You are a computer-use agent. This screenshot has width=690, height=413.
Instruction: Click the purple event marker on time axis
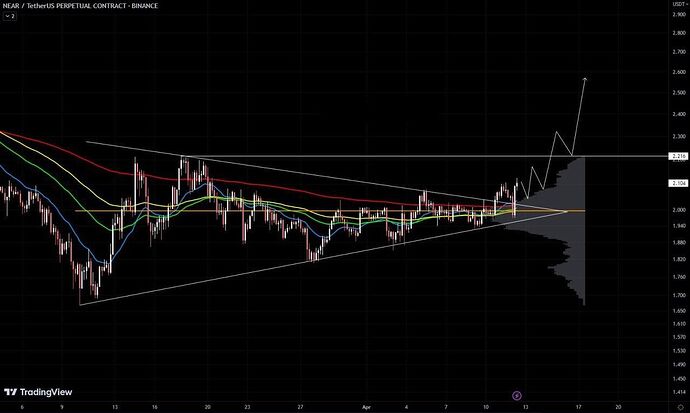pyautogui.click(x=516, y=395)
